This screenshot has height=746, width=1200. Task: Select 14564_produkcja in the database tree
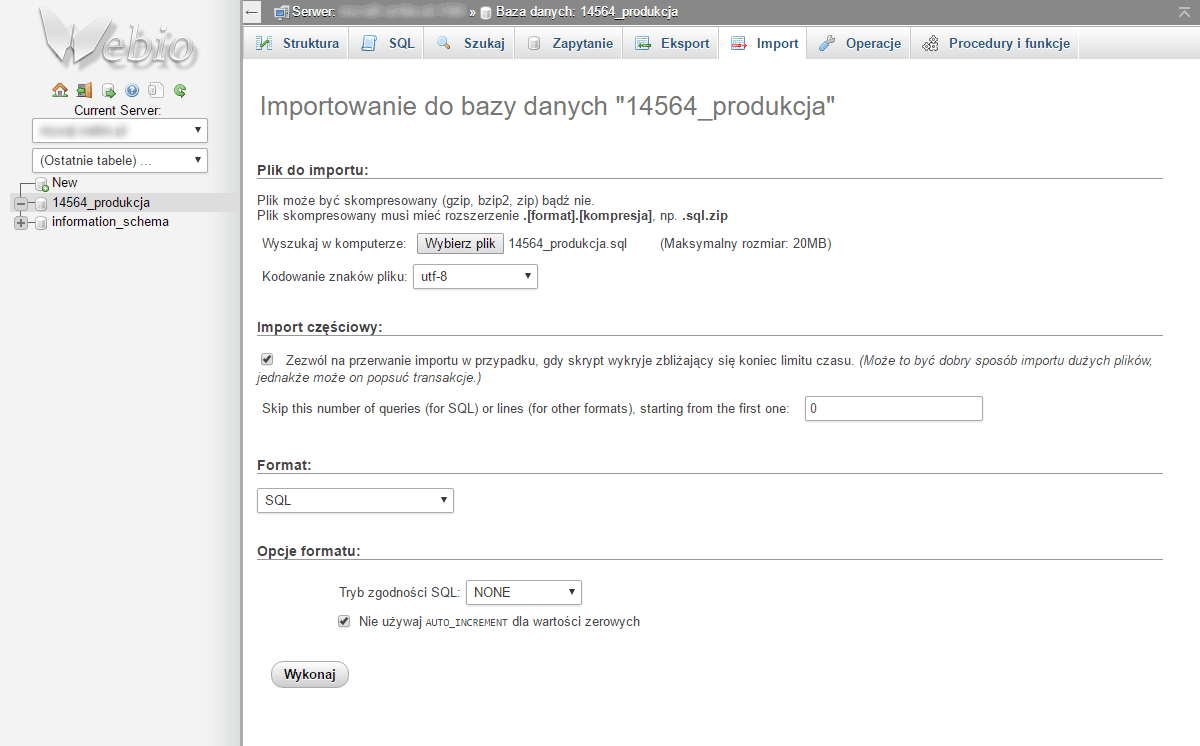point(101,203)
